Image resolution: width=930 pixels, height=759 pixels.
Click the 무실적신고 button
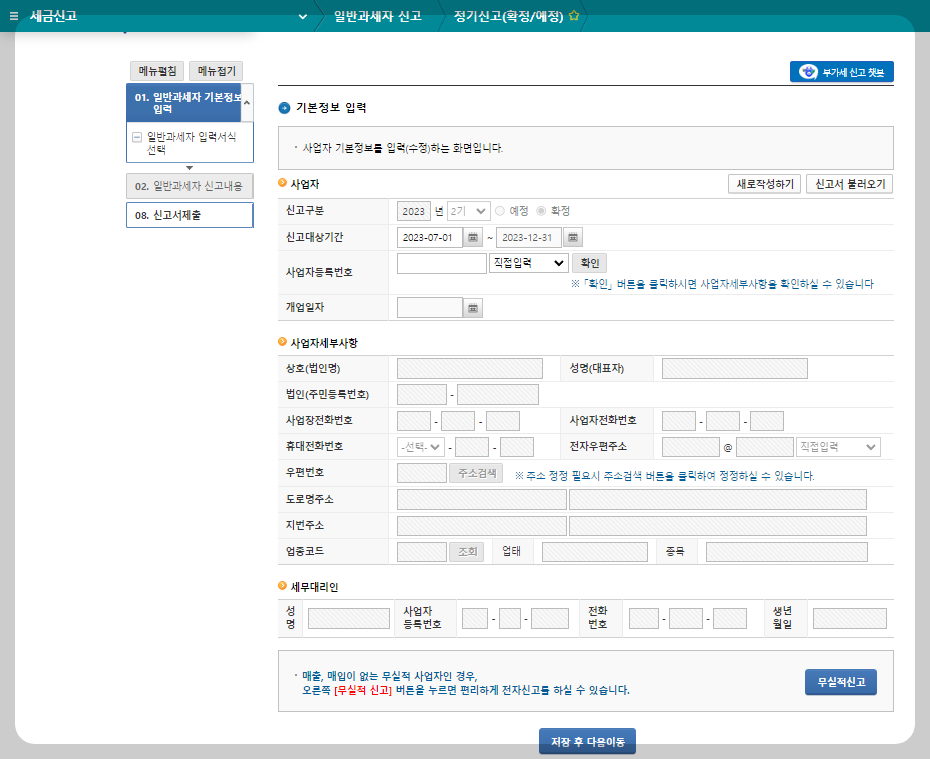(840, 682)
